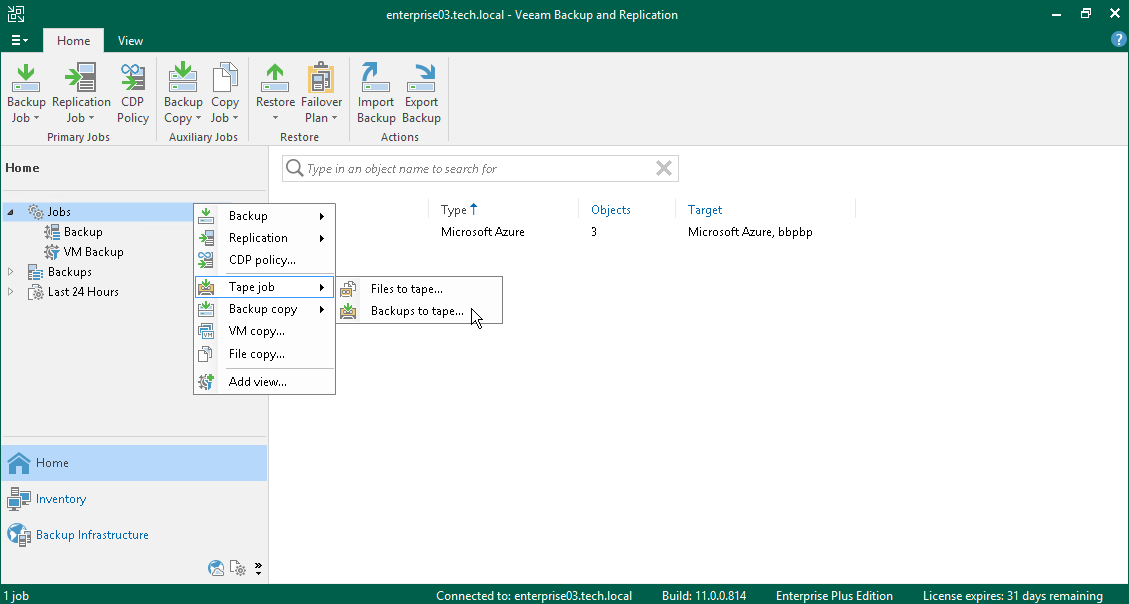
Task: Open the Tape job submenu entry
Action: 264,287
